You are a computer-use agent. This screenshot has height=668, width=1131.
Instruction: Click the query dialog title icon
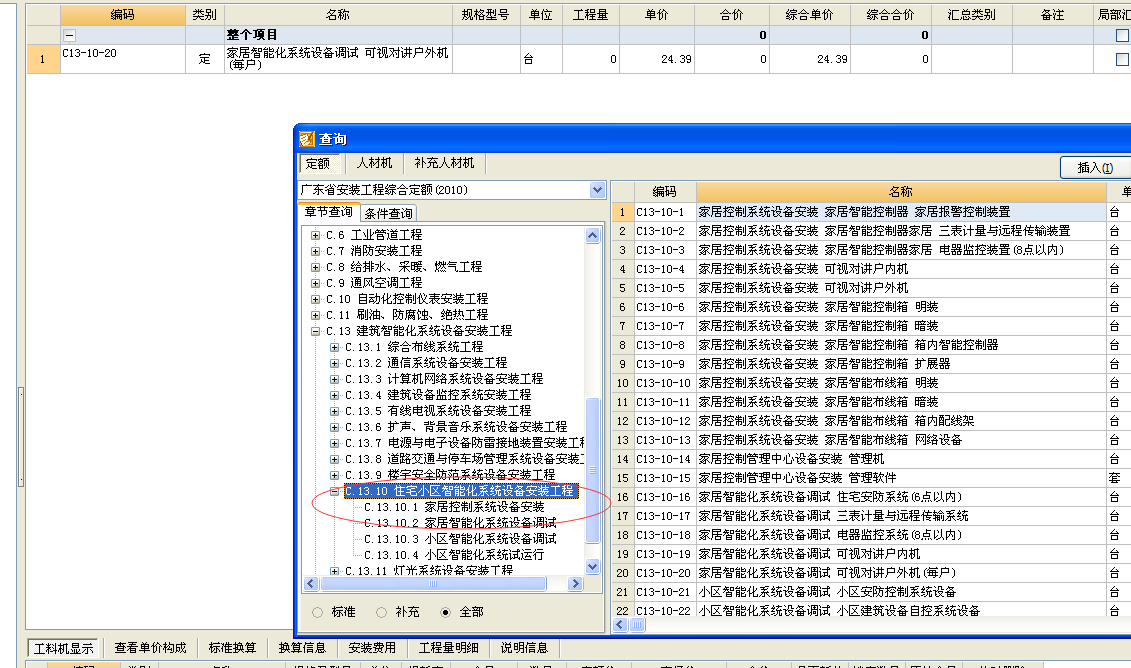pos(307,139)
